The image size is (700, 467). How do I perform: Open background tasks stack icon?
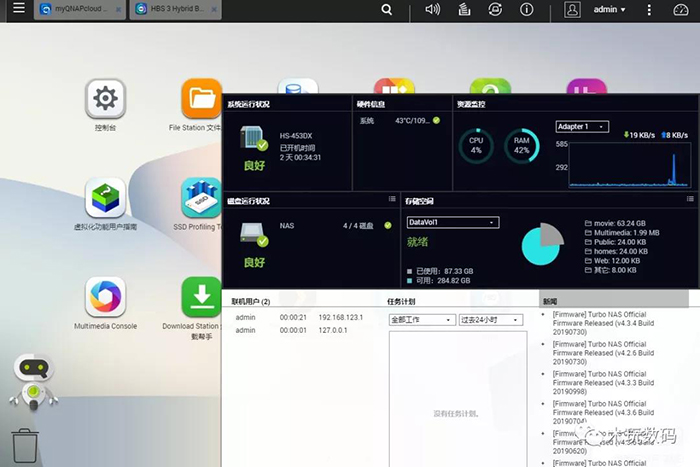(464, 9)
